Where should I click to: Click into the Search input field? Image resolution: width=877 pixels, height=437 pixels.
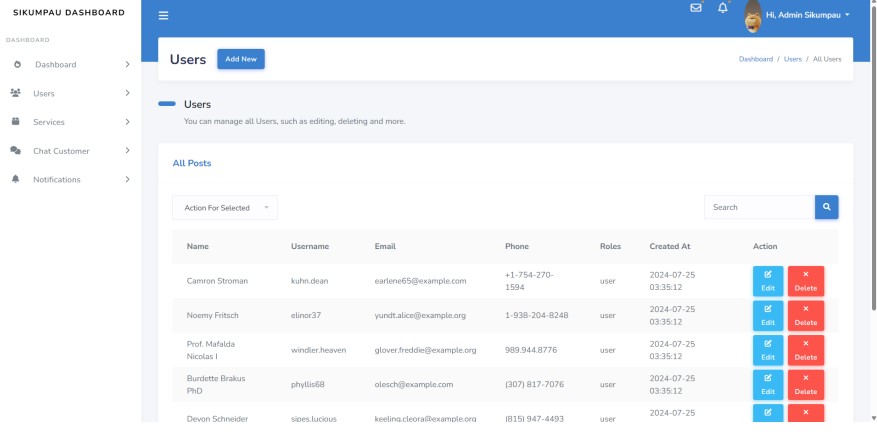pyautogui.click(x=760, y=207)
